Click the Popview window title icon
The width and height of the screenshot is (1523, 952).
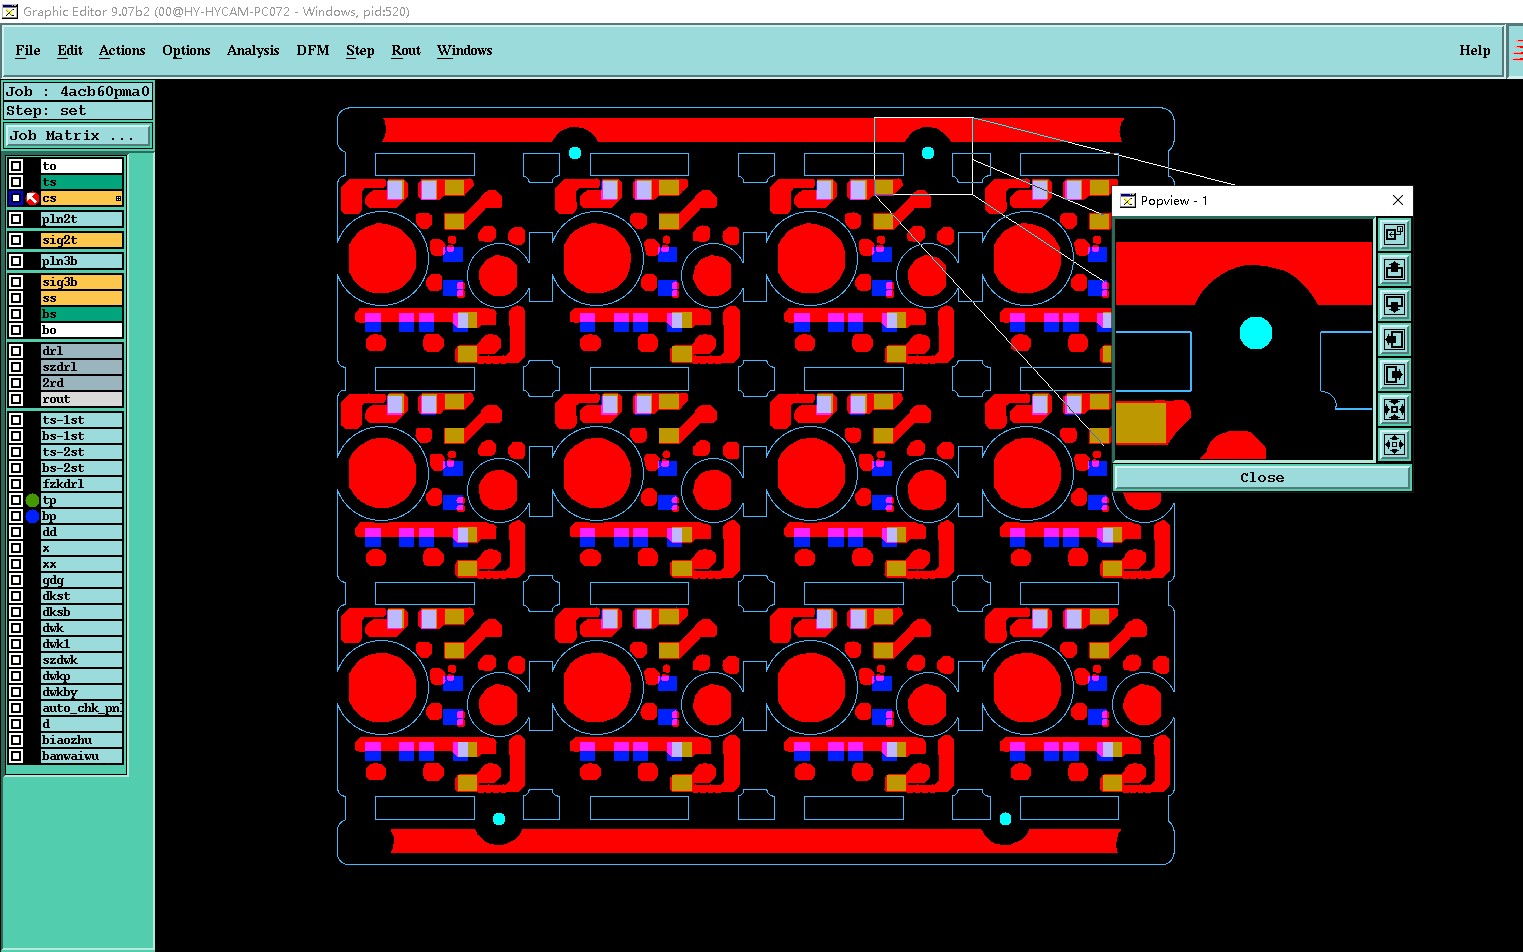1127,201
